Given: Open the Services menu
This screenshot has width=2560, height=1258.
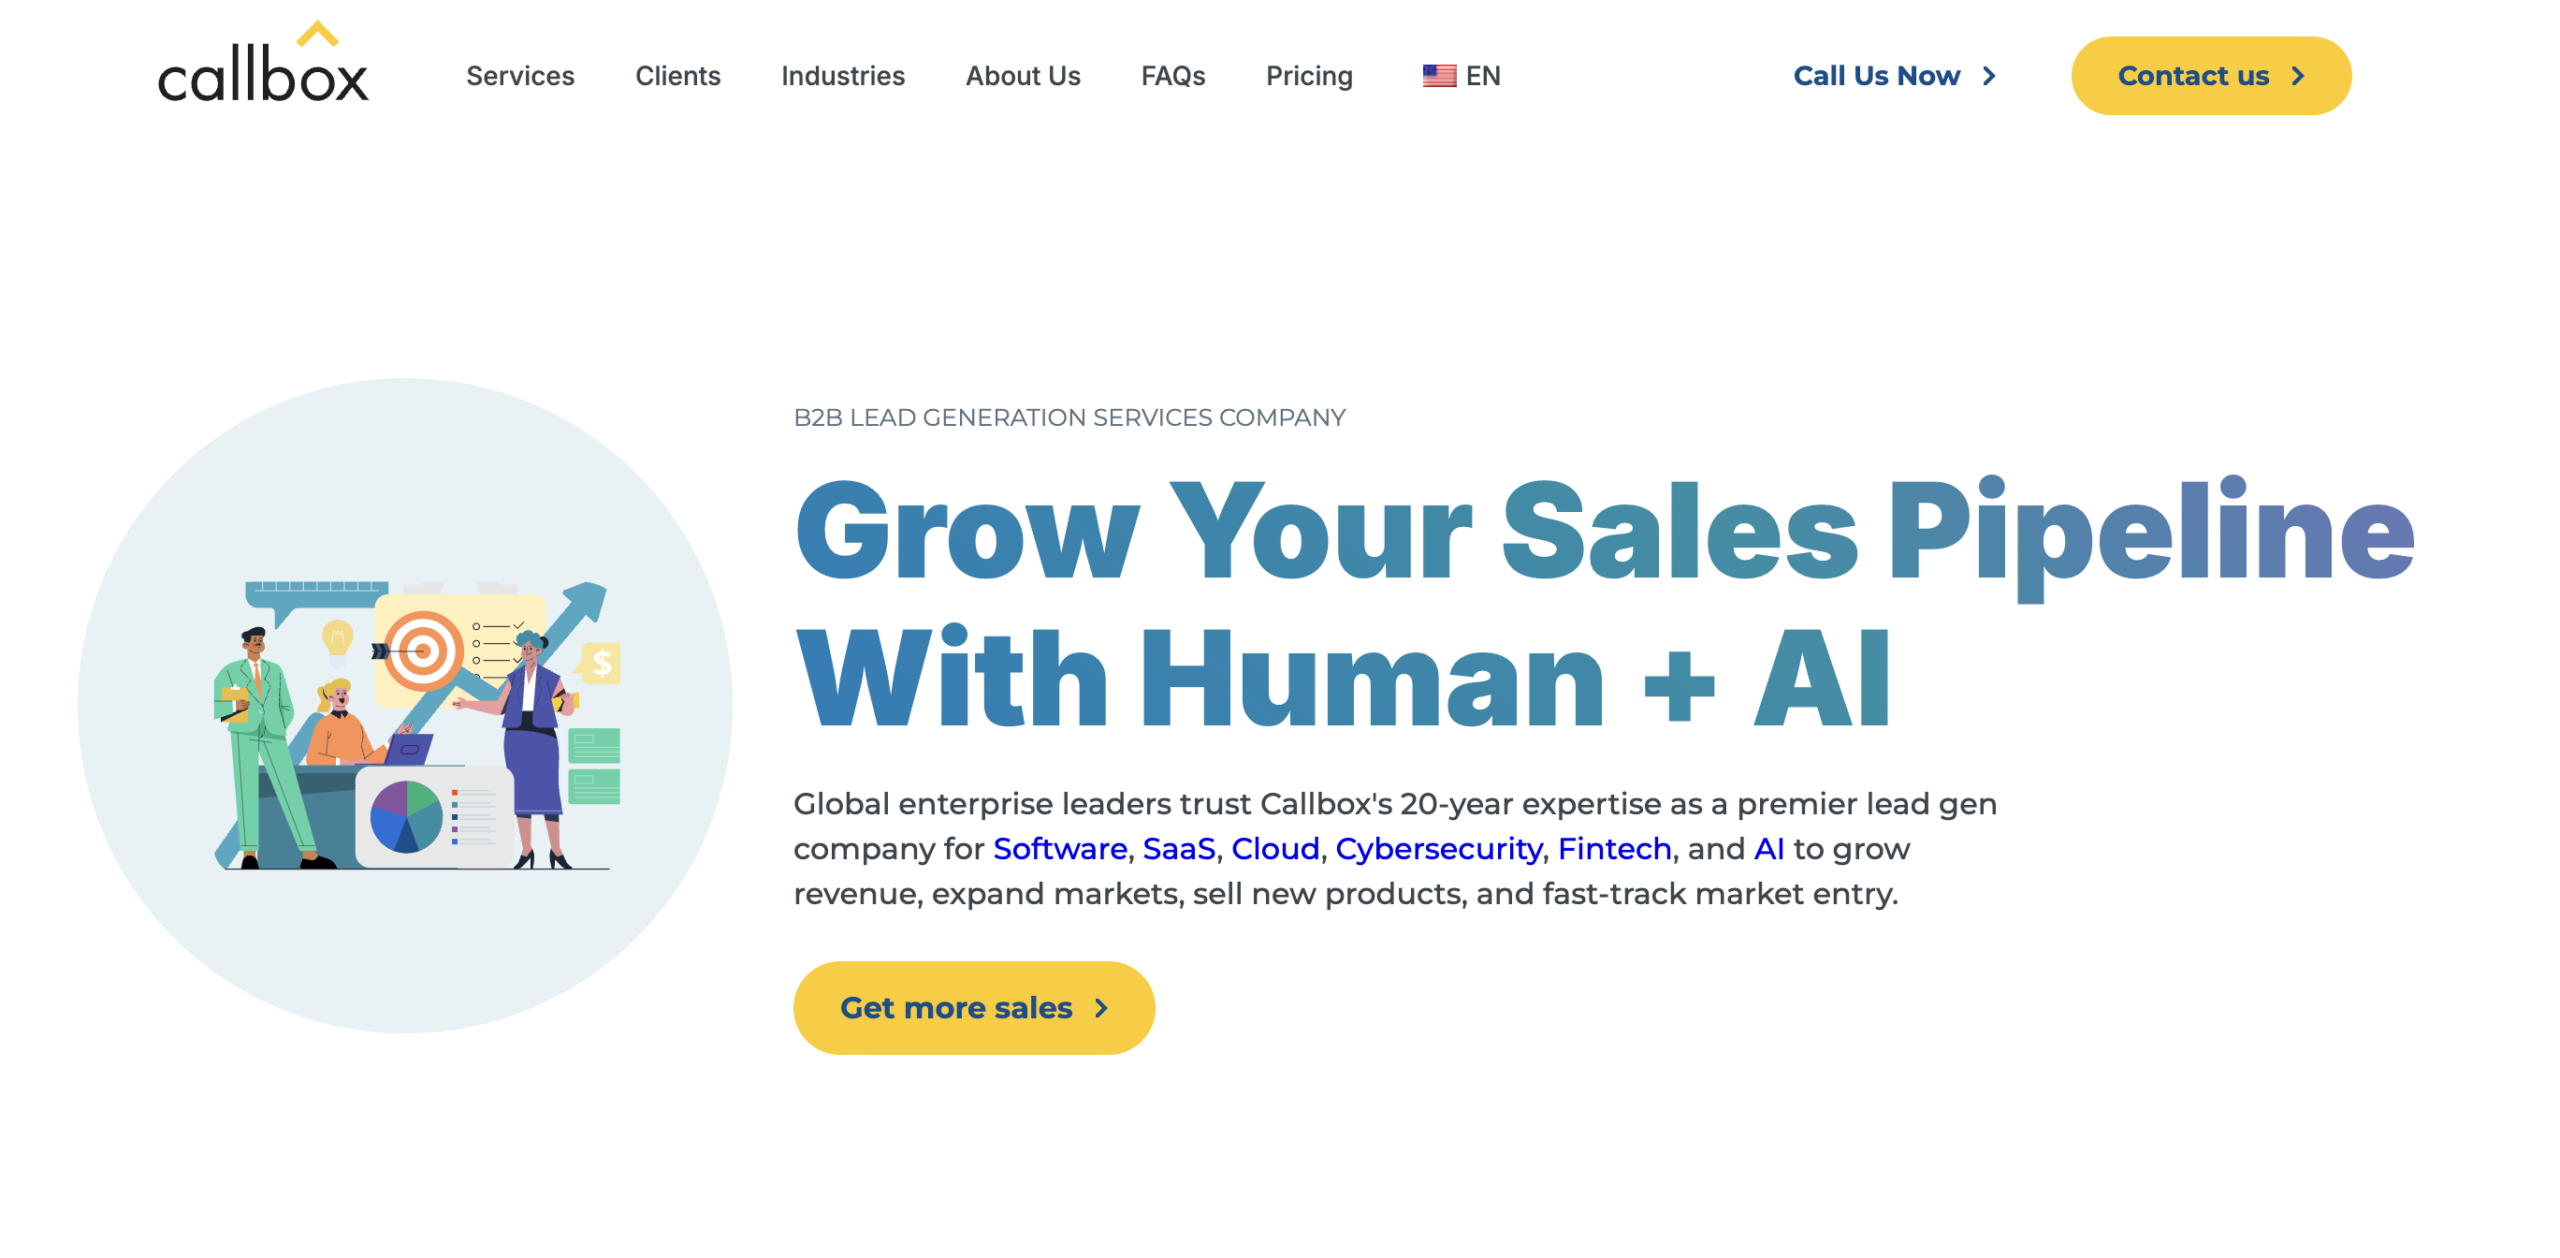Looking at the screenshot, I should click(x=520, y=76).
